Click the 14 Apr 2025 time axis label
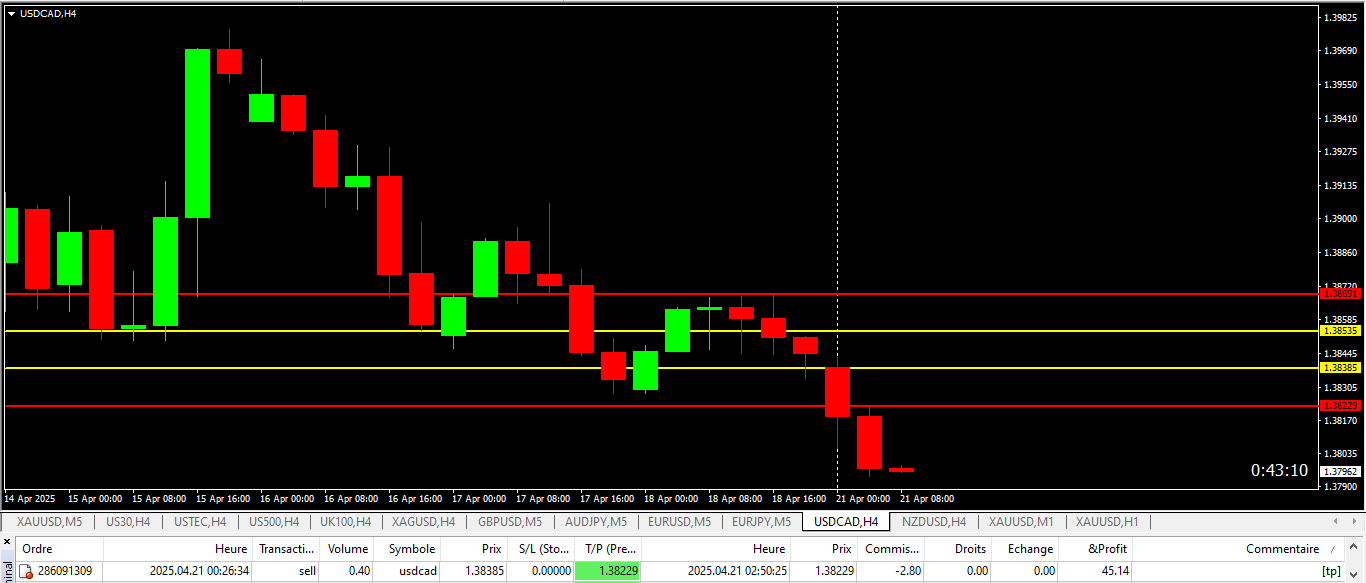The height and width of the screenshot is (583, 1366). click(30, 498)
